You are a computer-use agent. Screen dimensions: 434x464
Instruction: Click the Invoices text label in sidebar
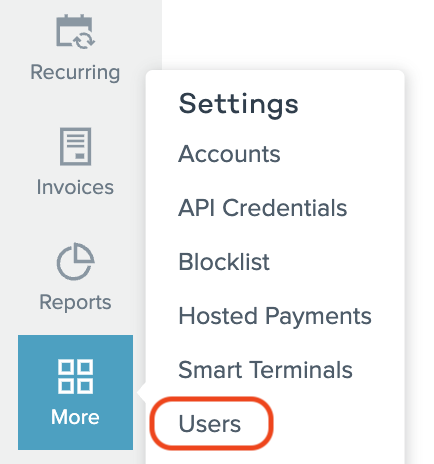point(75,187)
